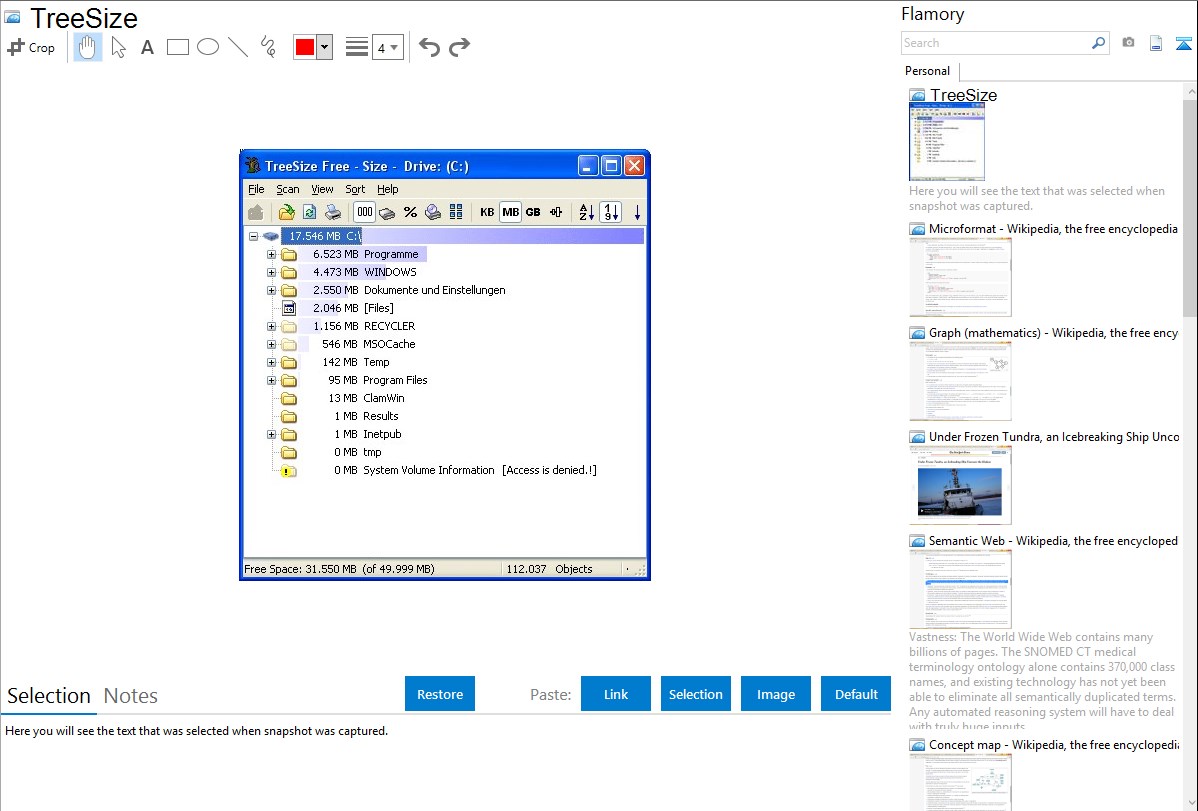Click the red color swatch
Viewport: 1198px width, 811px height.
305,47
